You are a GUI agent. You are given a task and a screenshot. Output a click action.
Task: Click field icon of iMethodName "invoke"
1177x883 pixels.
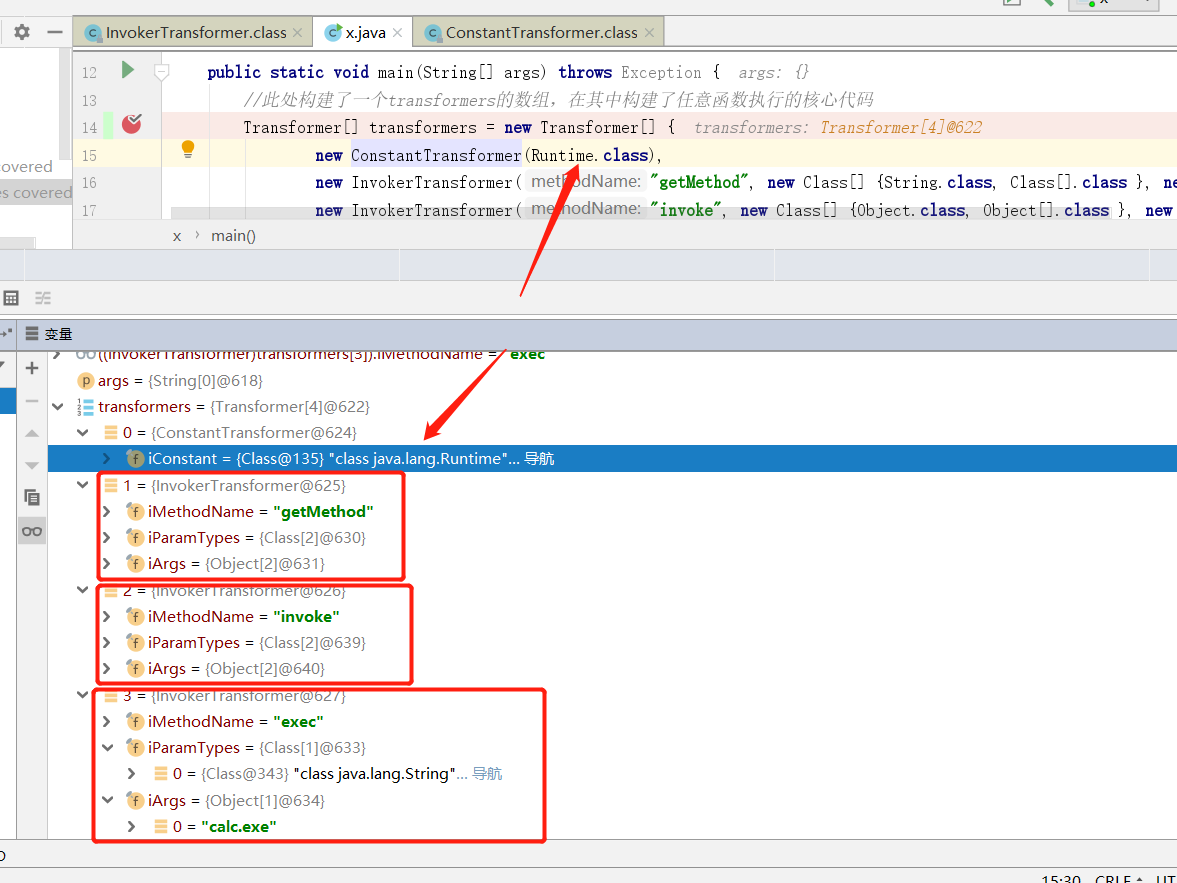pos(134,617)
